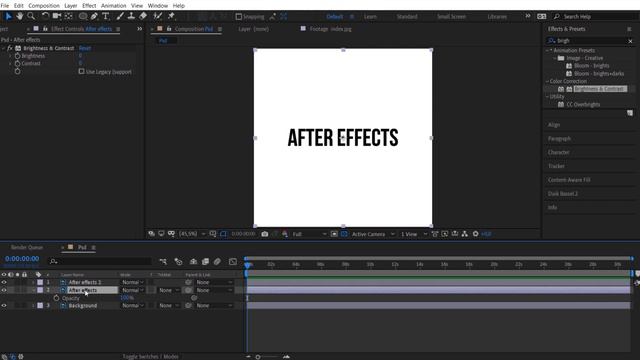Screen dimensions: 640x360
Task: Reset the Brightness & Contrast effect
Action: coord(84,48)
